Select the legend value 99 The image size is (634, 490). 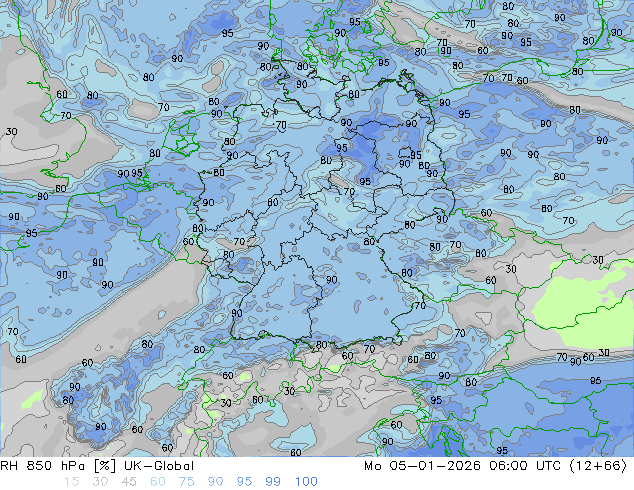[273, 482]
